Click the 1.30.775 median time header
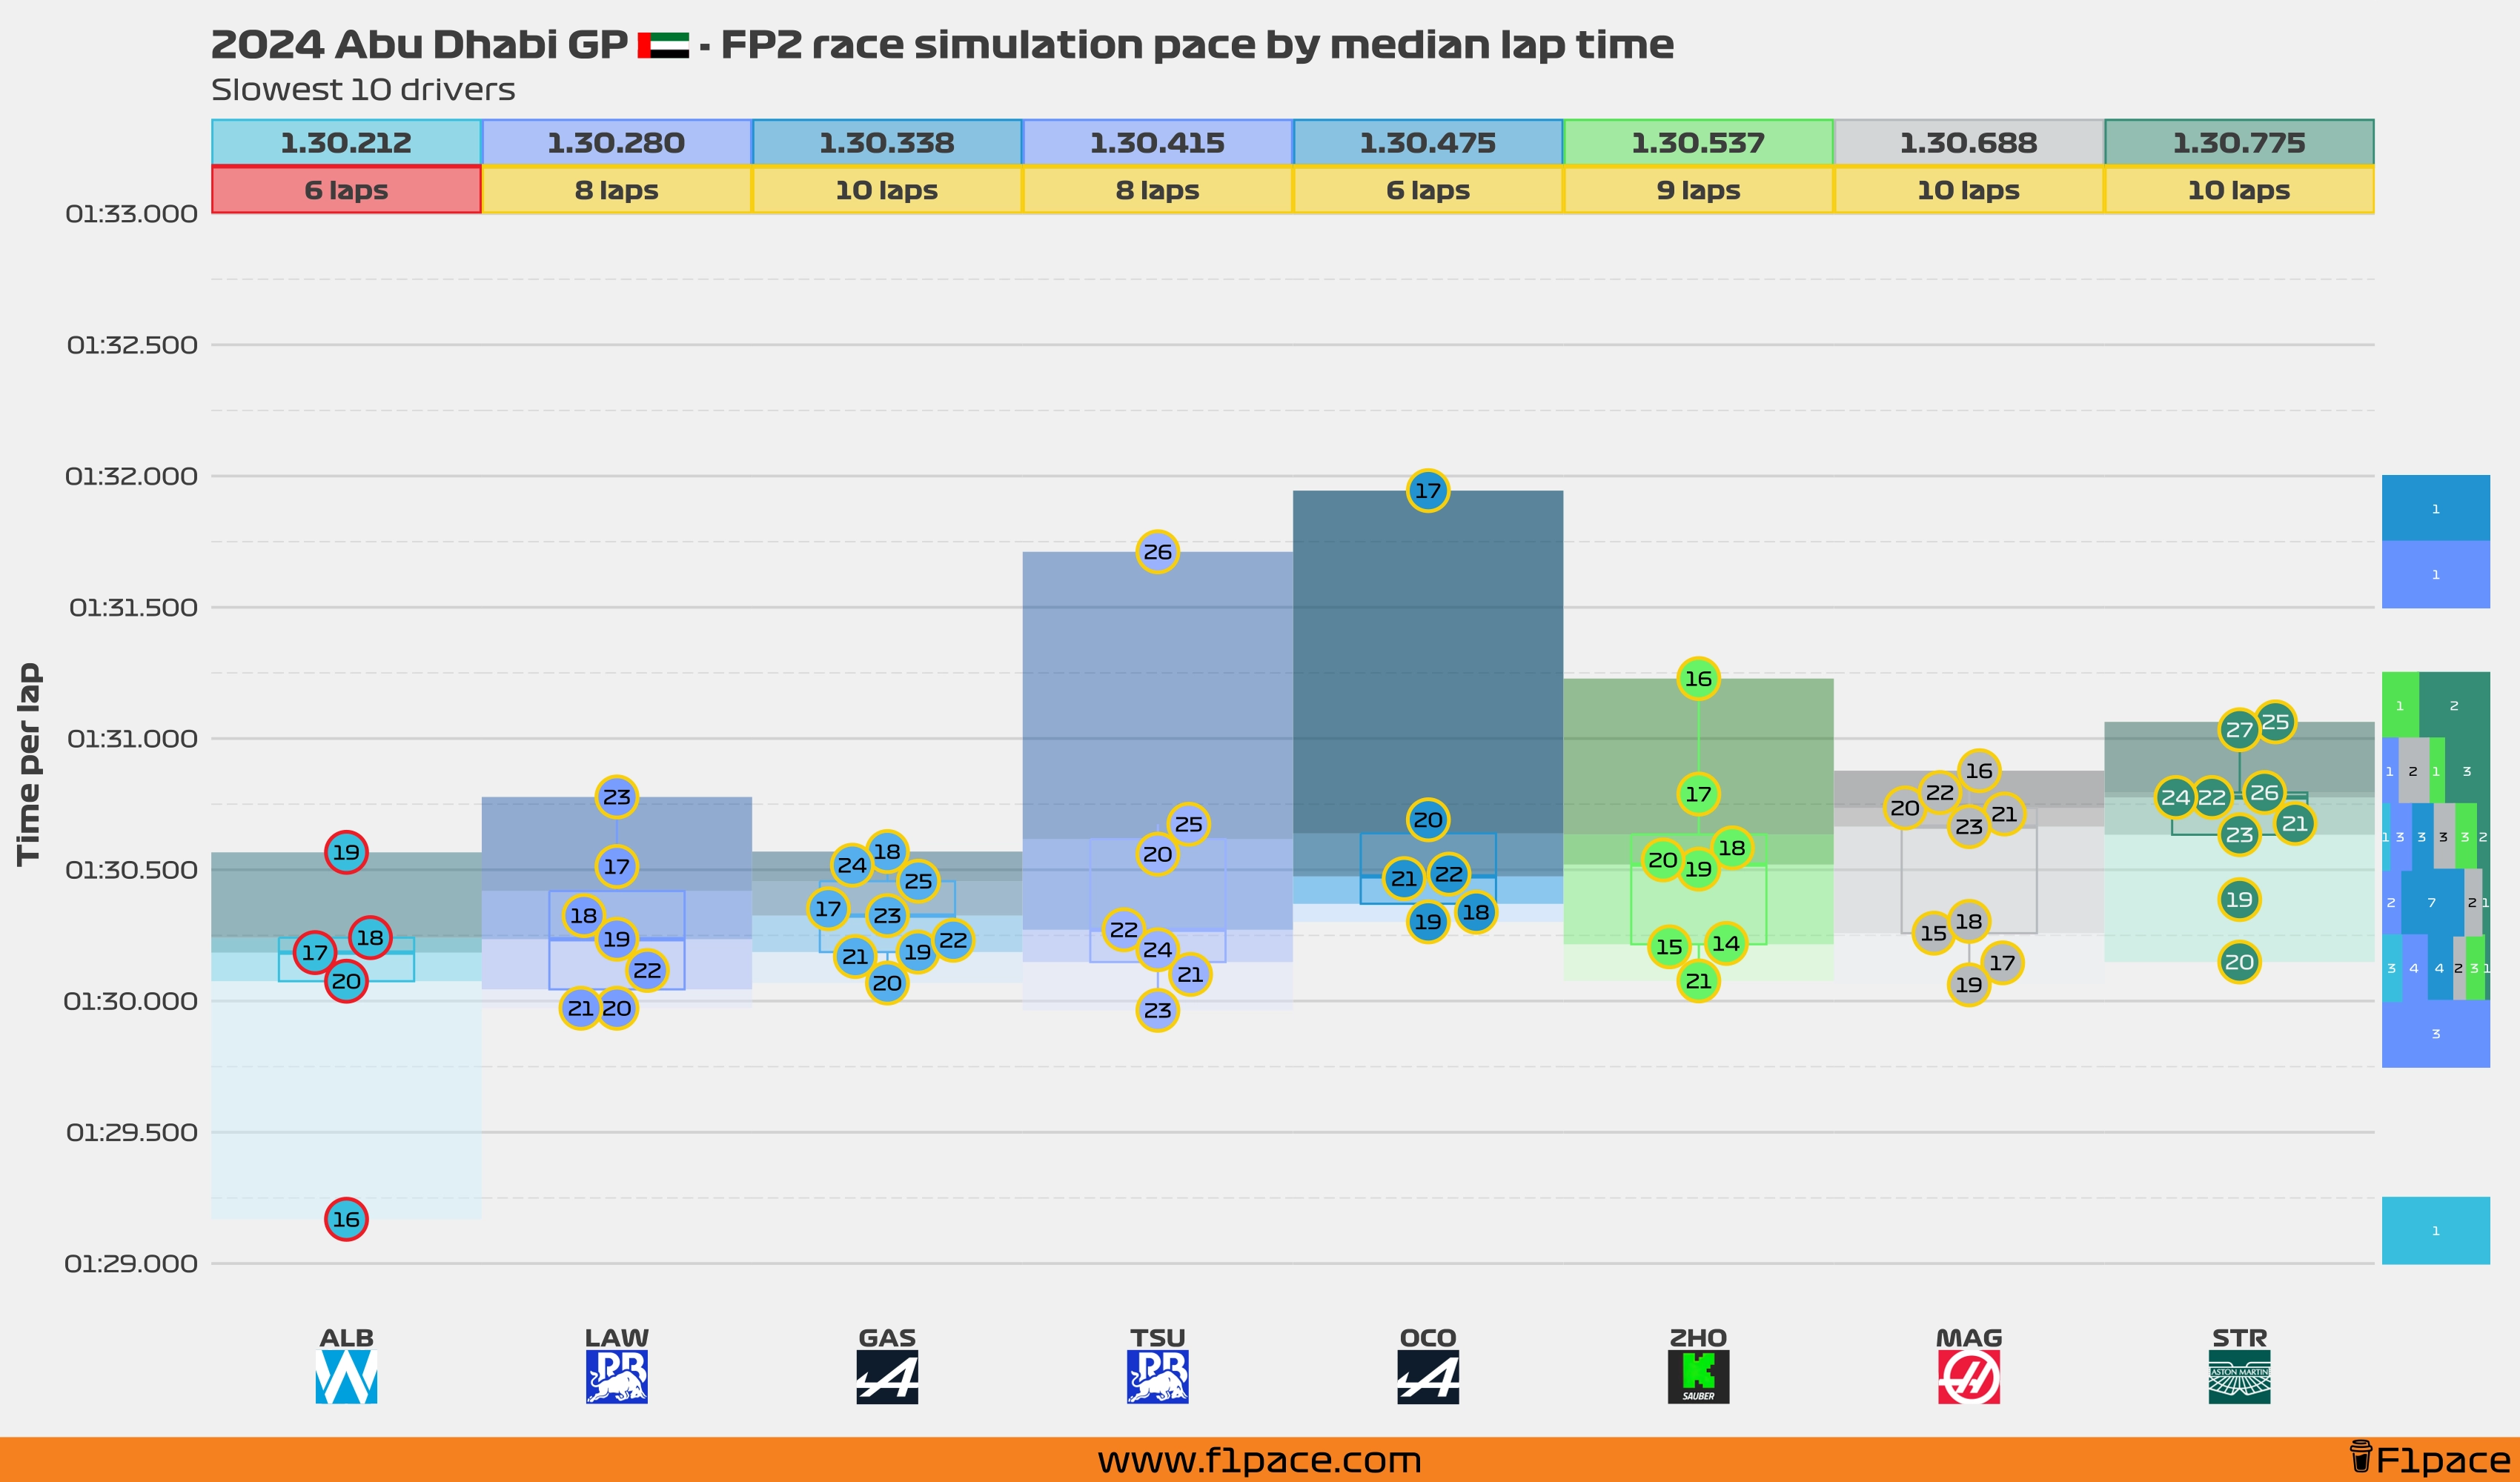2520x1482 pixels. coord(2239,143)
